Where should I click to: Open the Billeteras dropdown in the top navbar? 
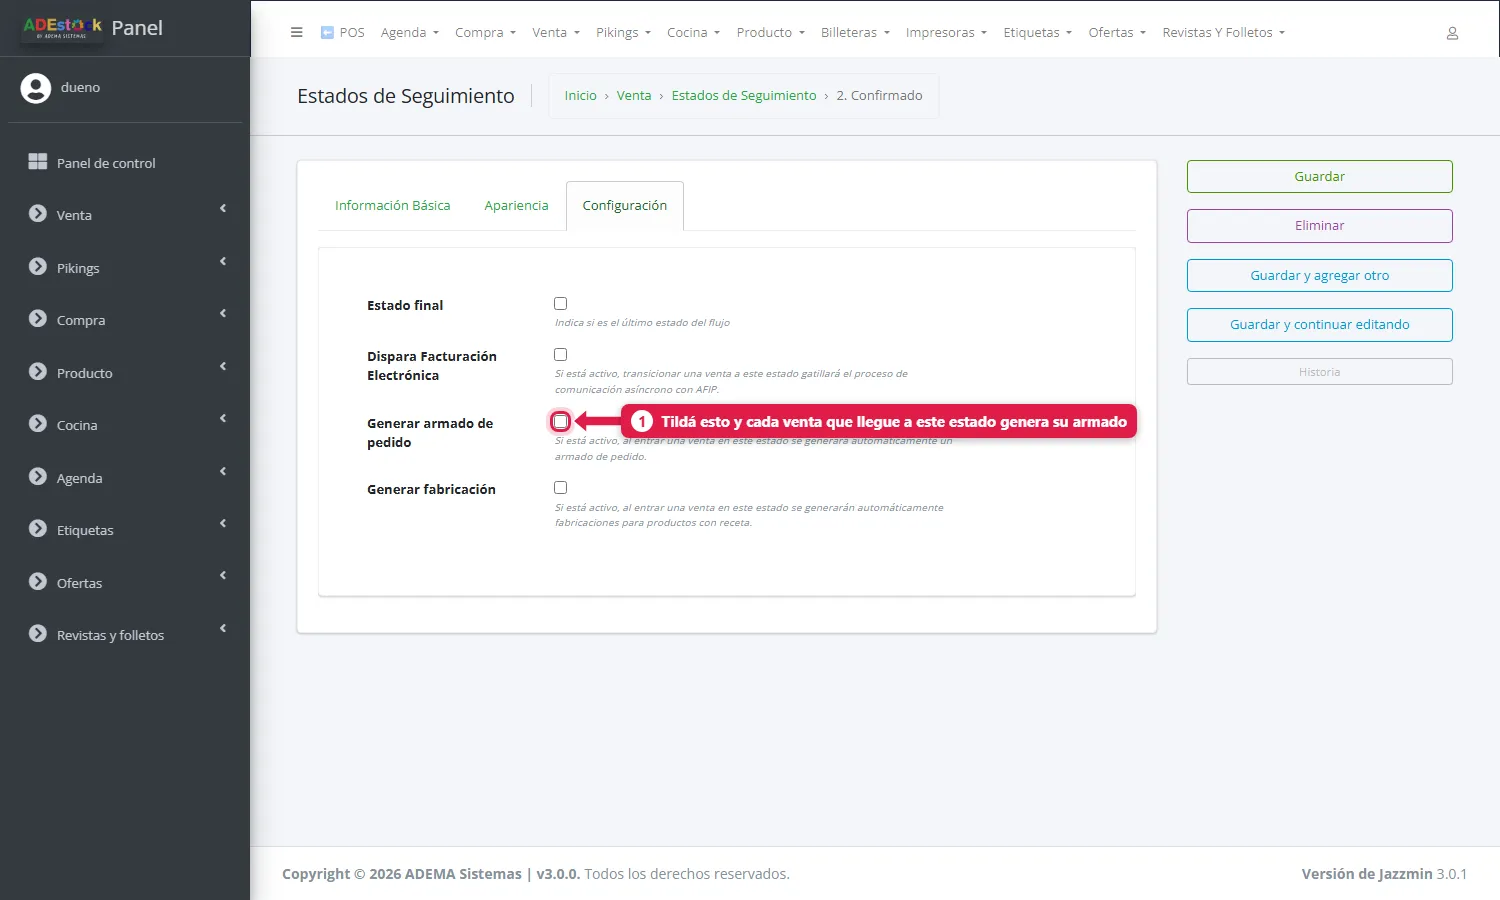[855, 33]
